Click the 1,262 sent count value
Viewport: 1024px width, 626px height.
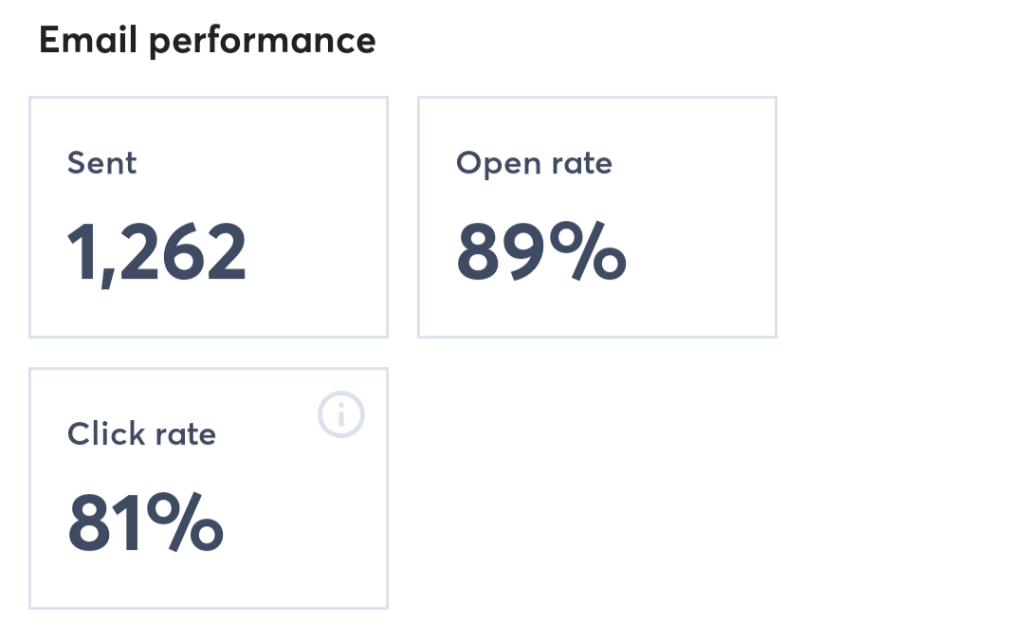pyautogui.click(x=157, y=250)
